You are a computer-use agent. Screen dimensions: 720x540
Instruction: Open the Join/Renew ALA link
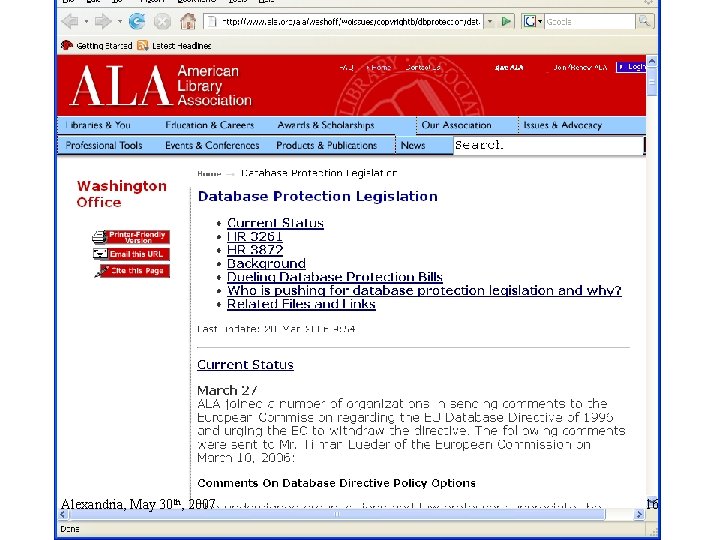pos(580,68)
